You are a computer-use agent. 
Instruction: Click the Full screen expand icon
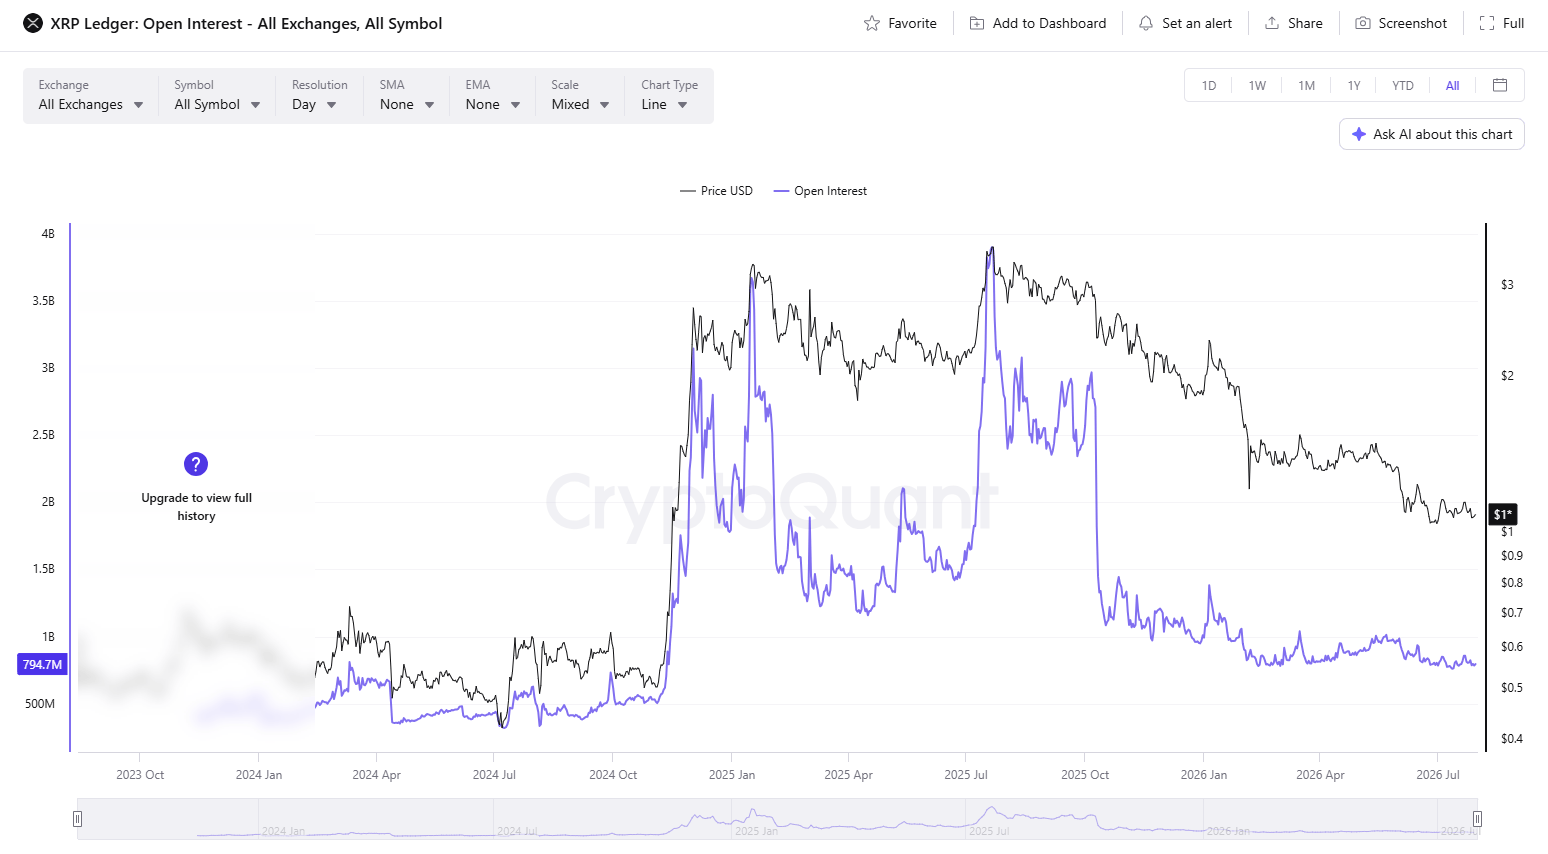(x=1487, y=23)
